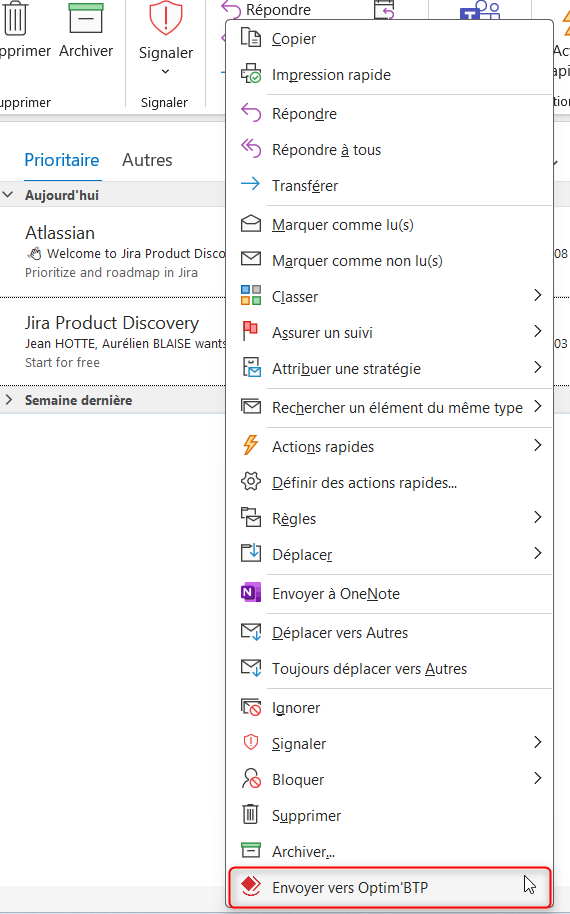Click 'Prioritize and roadmap in Jira' preview text
The height and width of the screenshot is (914, 570).
[111, 272]
